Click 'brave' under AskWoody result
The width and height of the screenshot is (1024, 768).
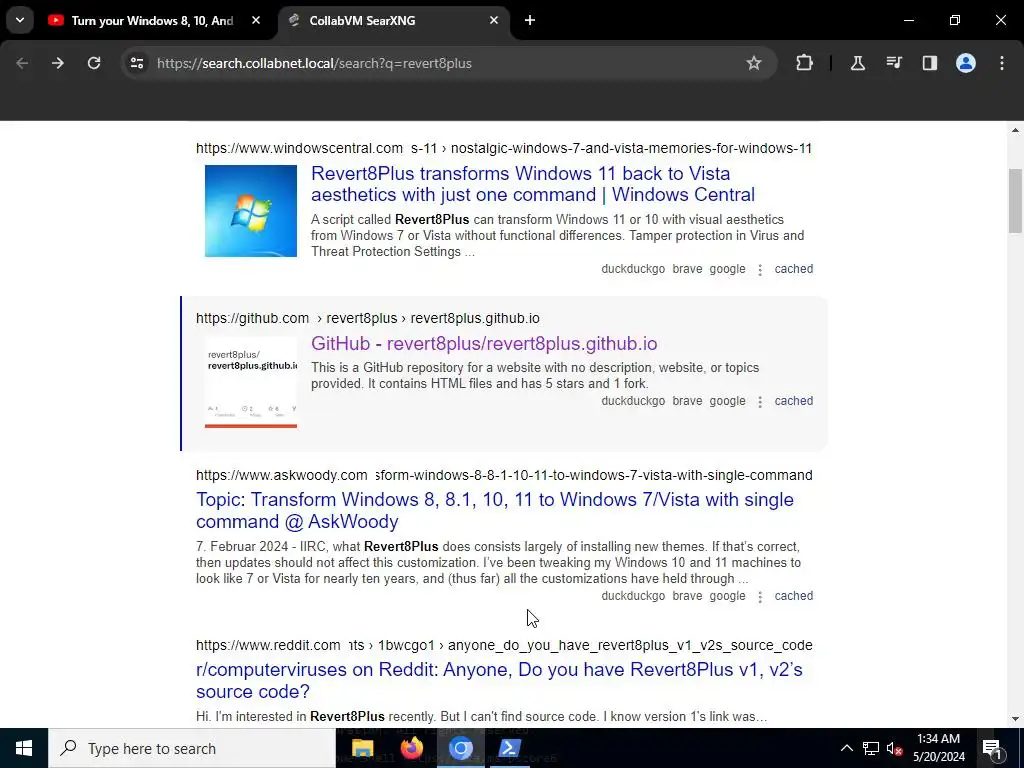pyautogui.click(x=687, y=596)
